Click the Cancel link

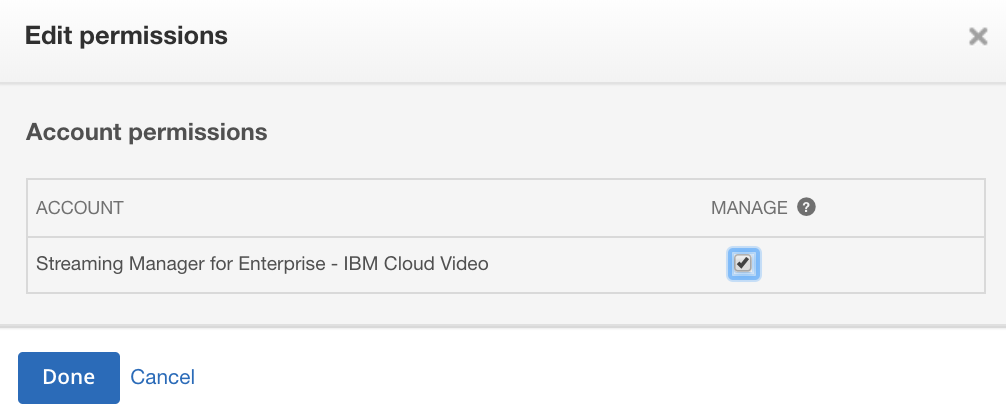click(x=162, y=377)
